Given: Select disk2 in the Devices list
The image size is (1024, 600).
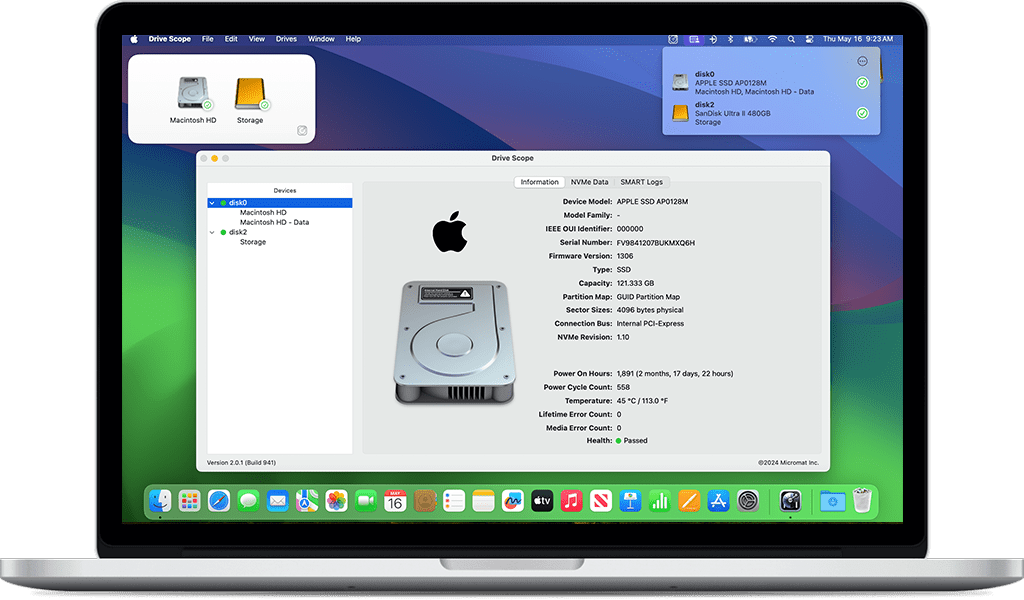Looking at the screenshot, I should click(x=238, y=232).
